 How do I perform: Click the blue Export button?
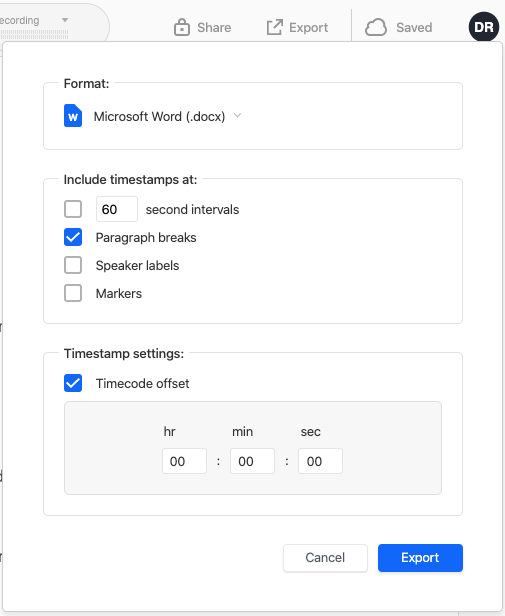point(420,558)
